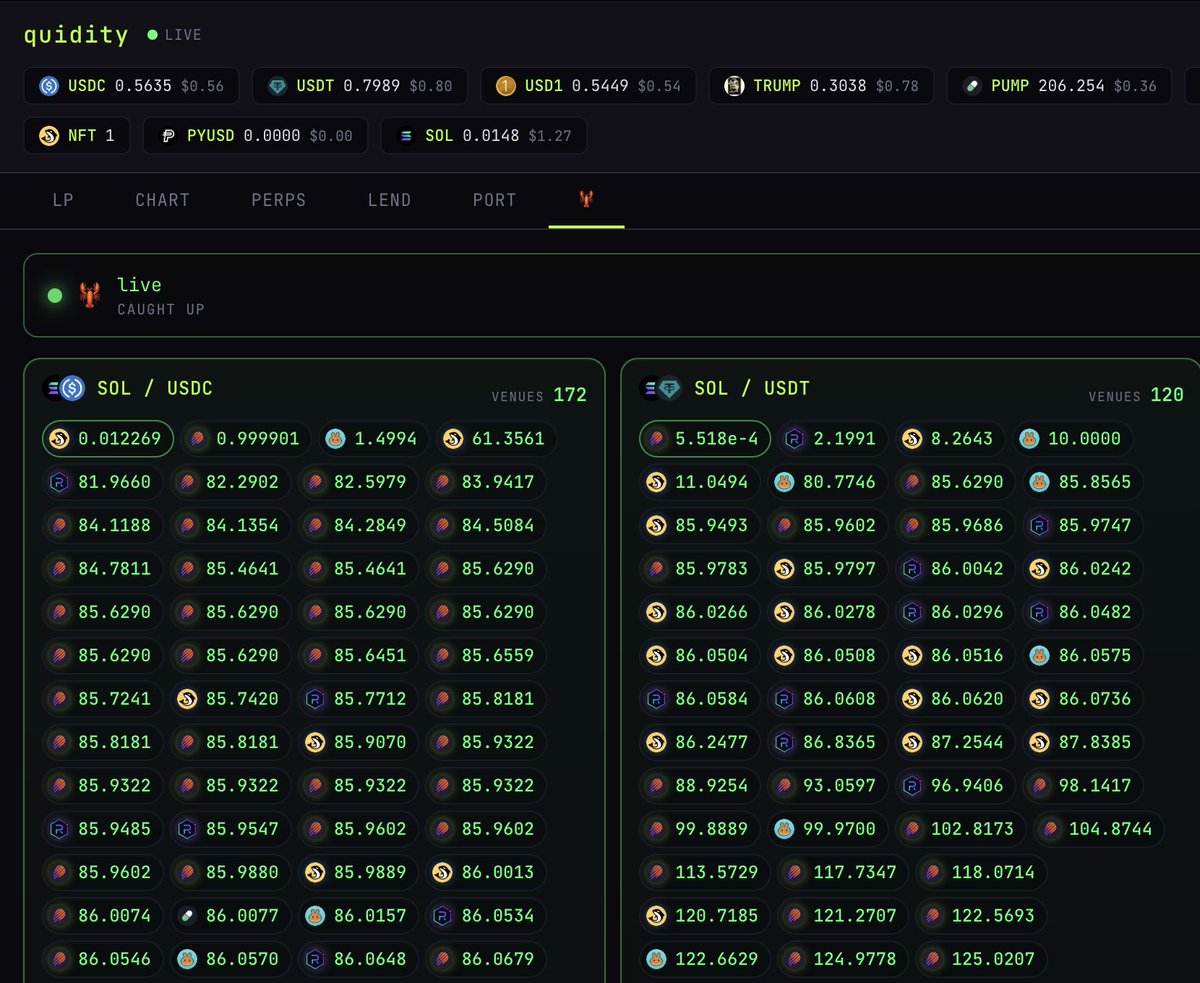Click the SOL icon in balances row
Screen dimensions: 1200x983
pos(406,135)
